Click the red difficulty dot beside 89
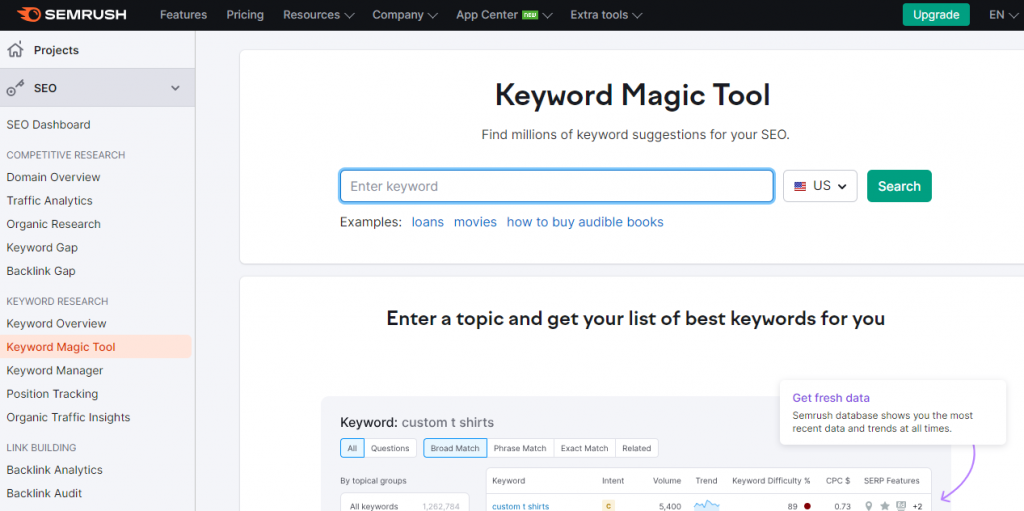1024x511 pixels. click(x=807, y=506)
